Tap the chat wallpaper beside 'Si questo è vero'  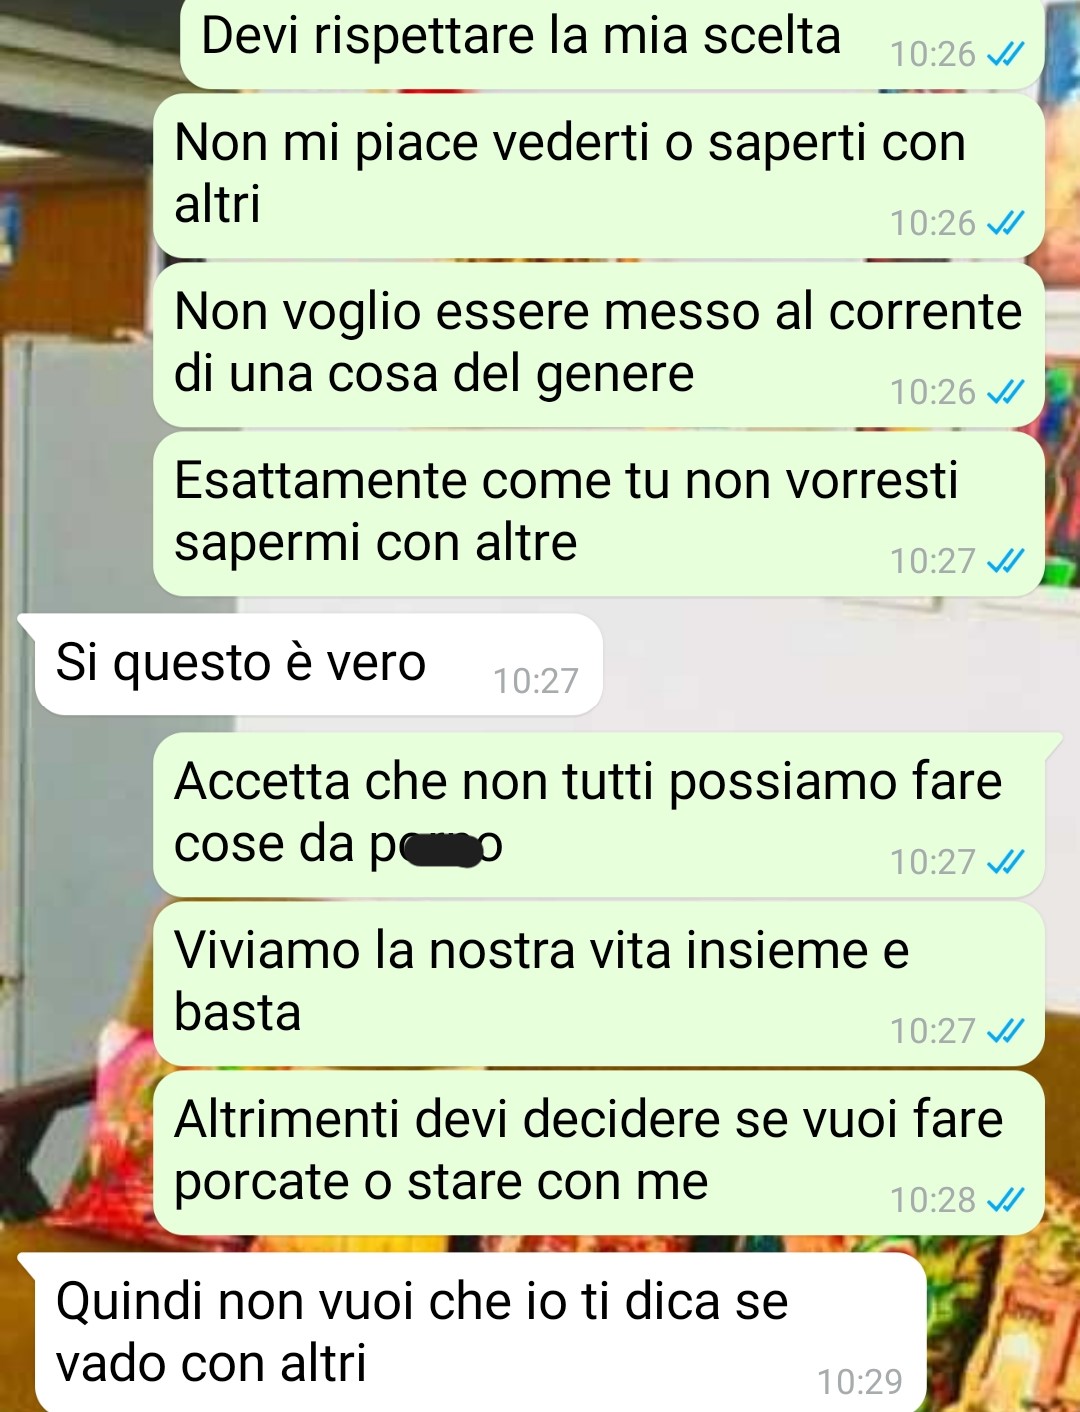[840, 664]
